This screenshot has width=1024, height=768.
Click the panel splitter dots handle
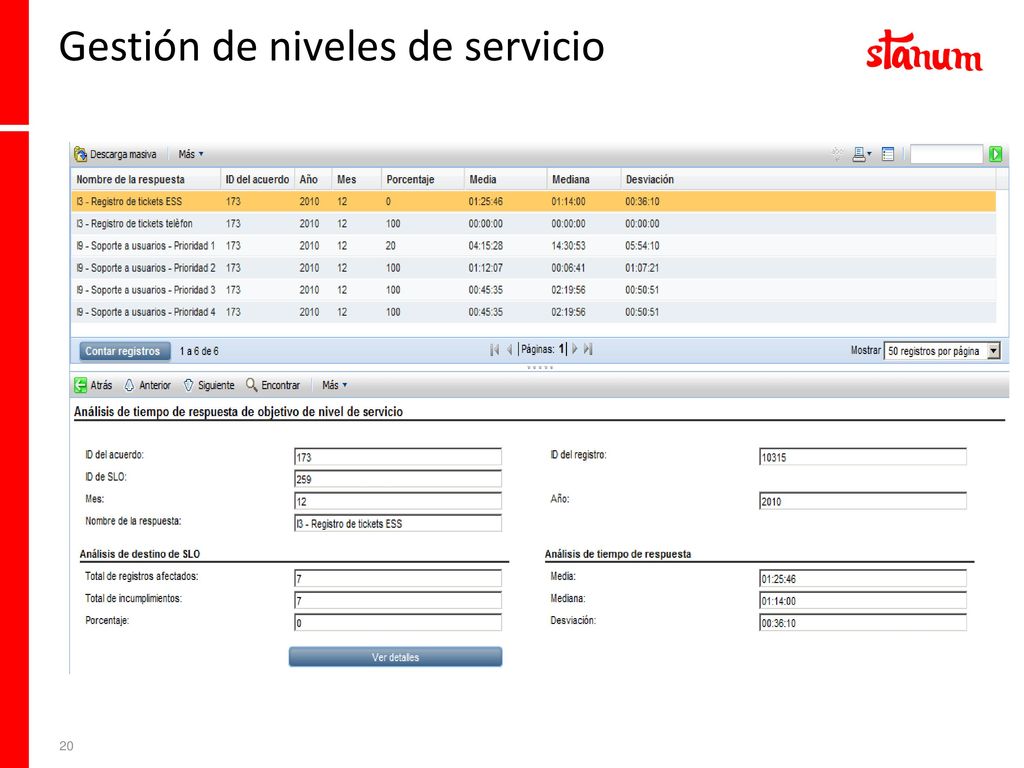540,368
